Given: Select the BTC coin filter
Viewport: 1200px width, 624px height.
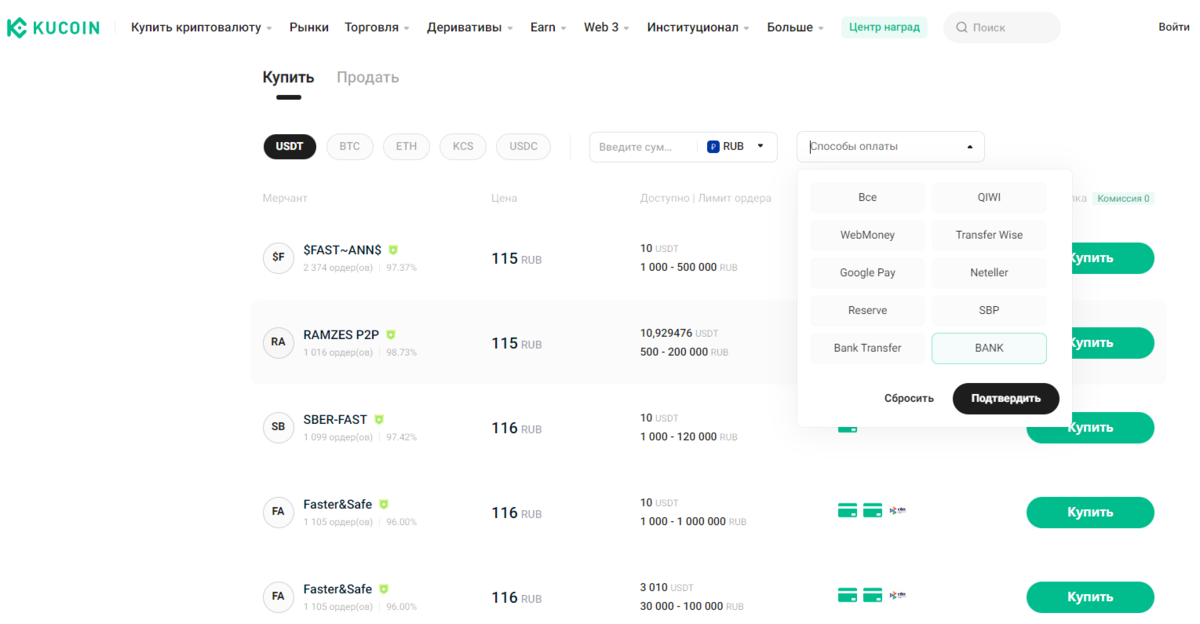Looking at the screenshot, I should 349,146.
